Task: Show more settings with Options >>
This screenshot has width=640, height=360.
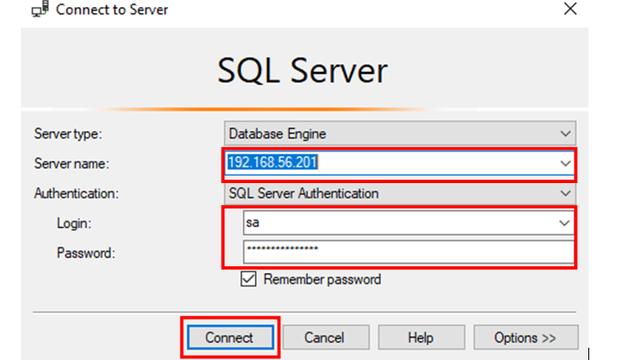Action: [x=526, y=338]
